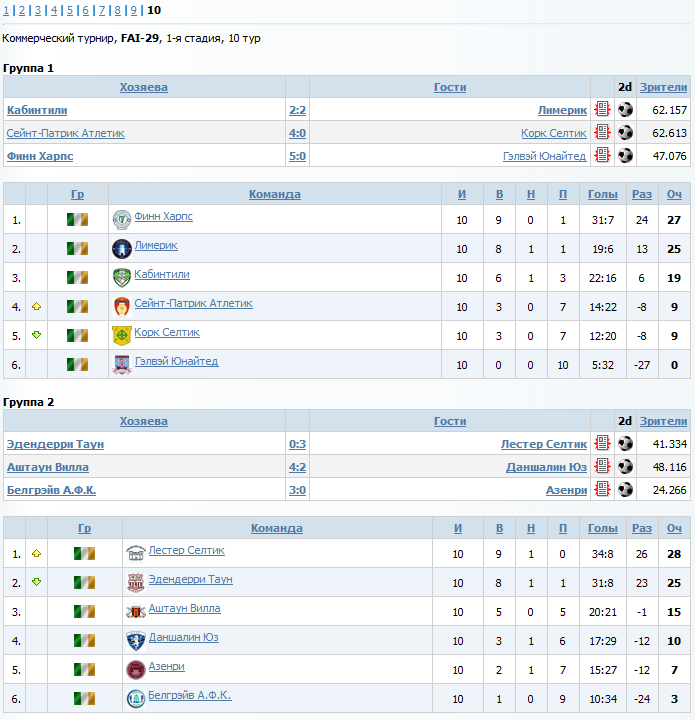Click Гэлвэй Юнайтед team link in standings
This screenshot has width=695, height=720.
(x=176, y=361)
